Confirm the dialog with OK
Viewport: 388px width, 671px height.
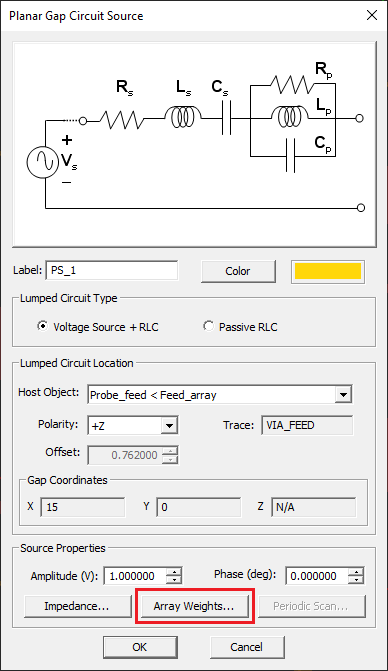click(140, 647)
